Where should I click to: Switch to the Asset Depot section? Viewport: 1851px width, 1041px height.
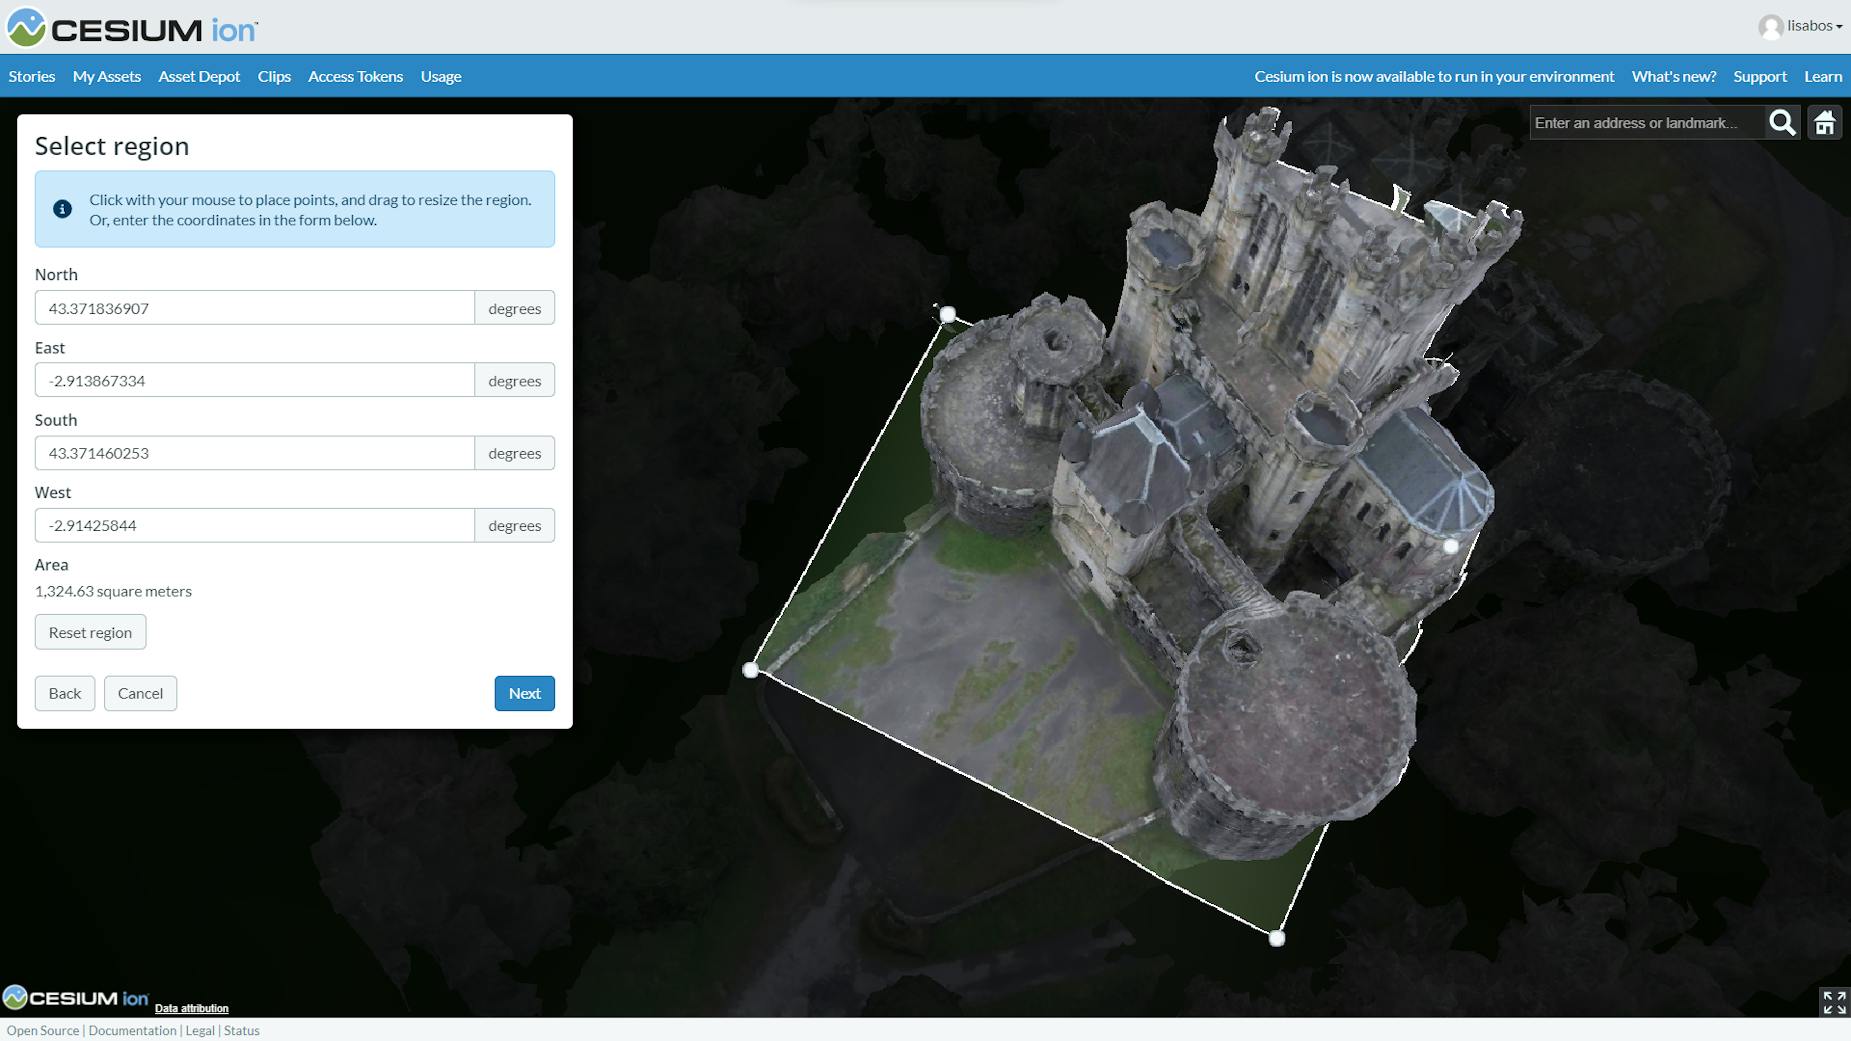tap(199, 76)
